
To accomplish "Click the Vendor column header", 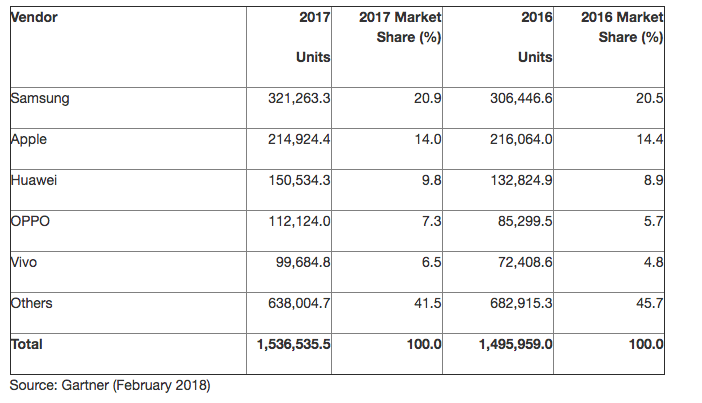I will (34, 18).
